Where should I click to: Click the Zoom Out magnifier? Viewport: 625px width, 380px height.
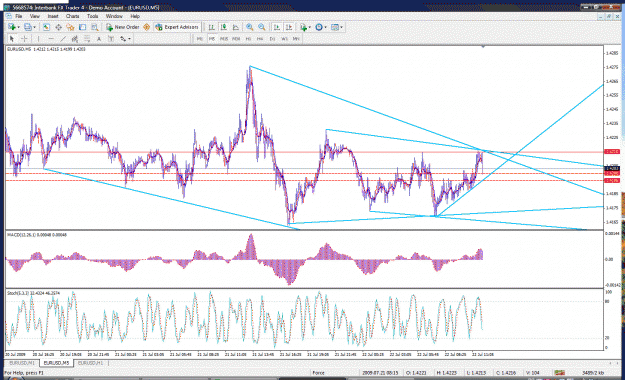[x=261, y=27]
